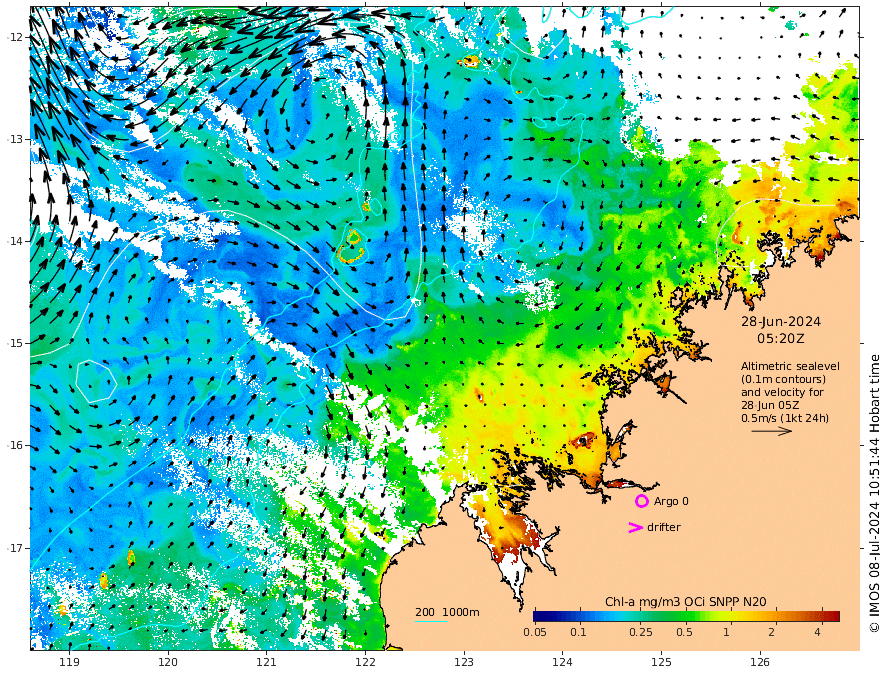Click the magenta drifter arrowhead legend marker

point(635,527)
